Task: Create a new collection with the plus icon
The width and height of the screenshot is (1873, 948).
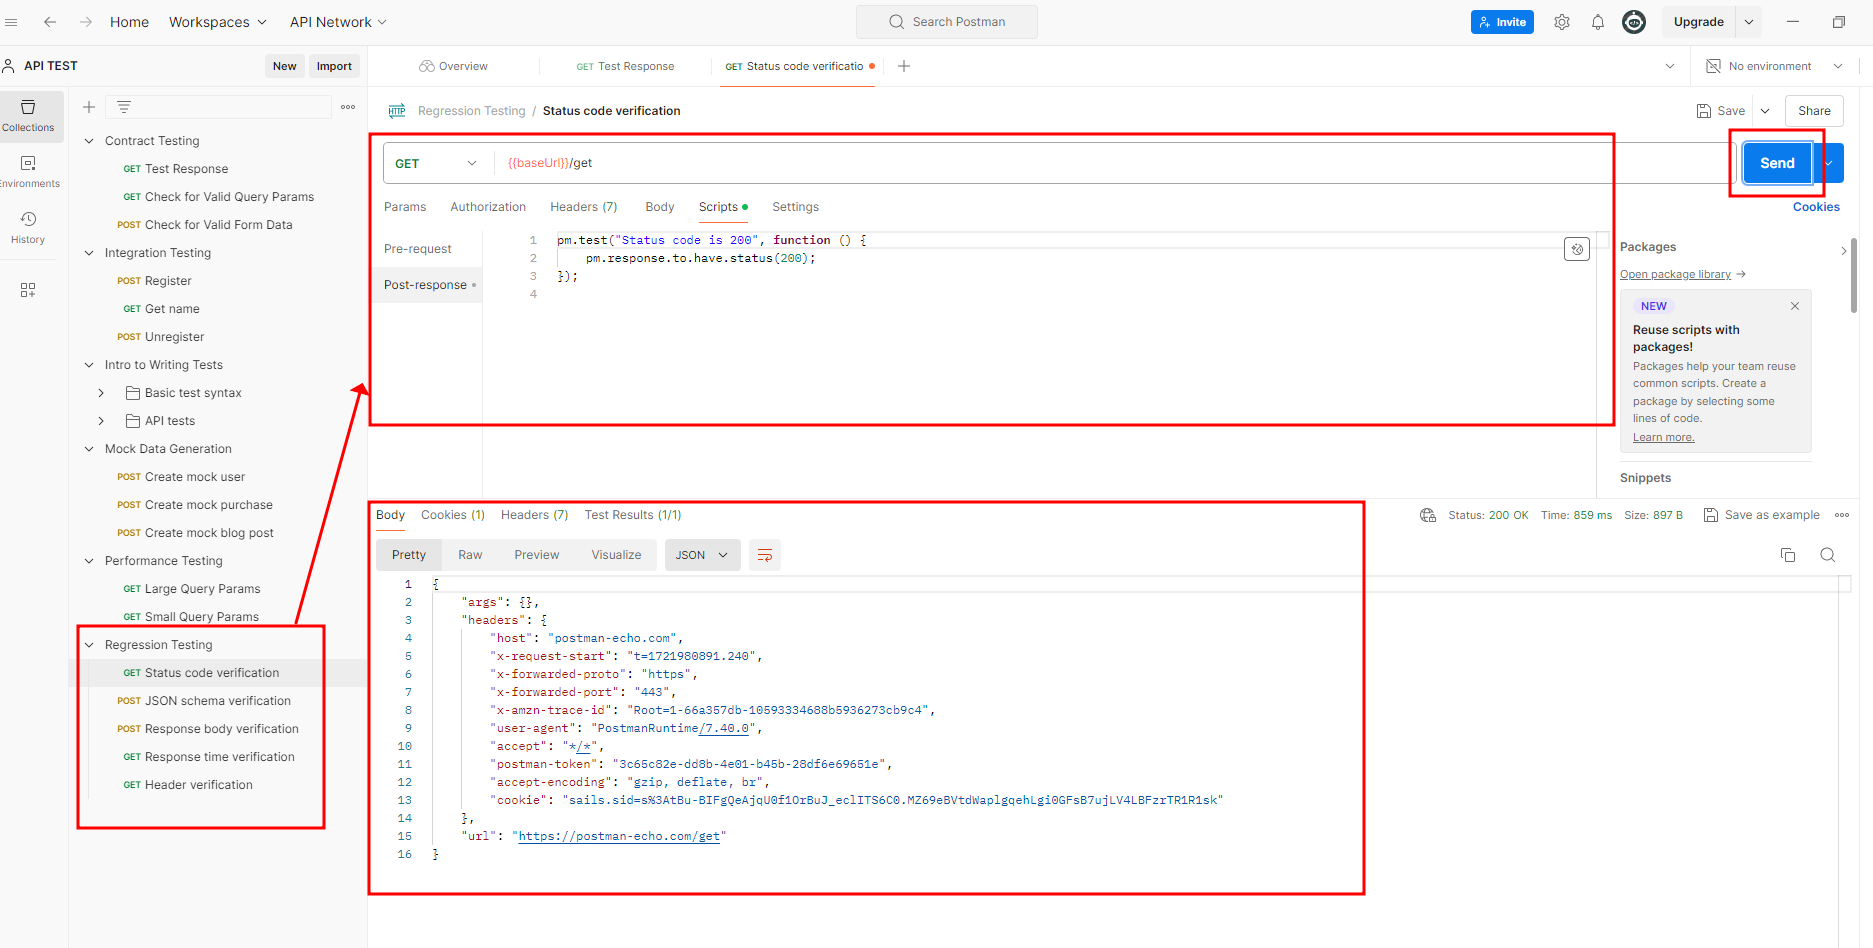Action: [x=89, y=107]
